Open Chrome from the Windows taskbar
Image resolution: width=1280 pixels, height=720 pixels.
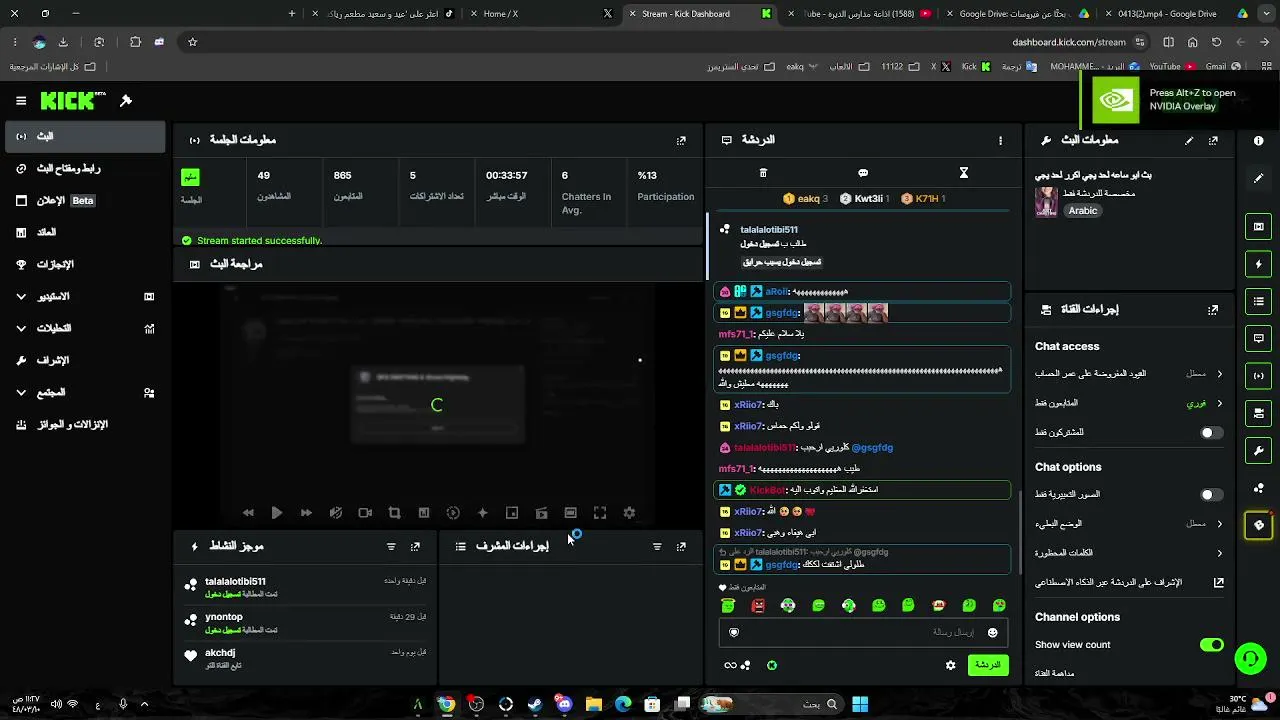[x=446, y=704]
